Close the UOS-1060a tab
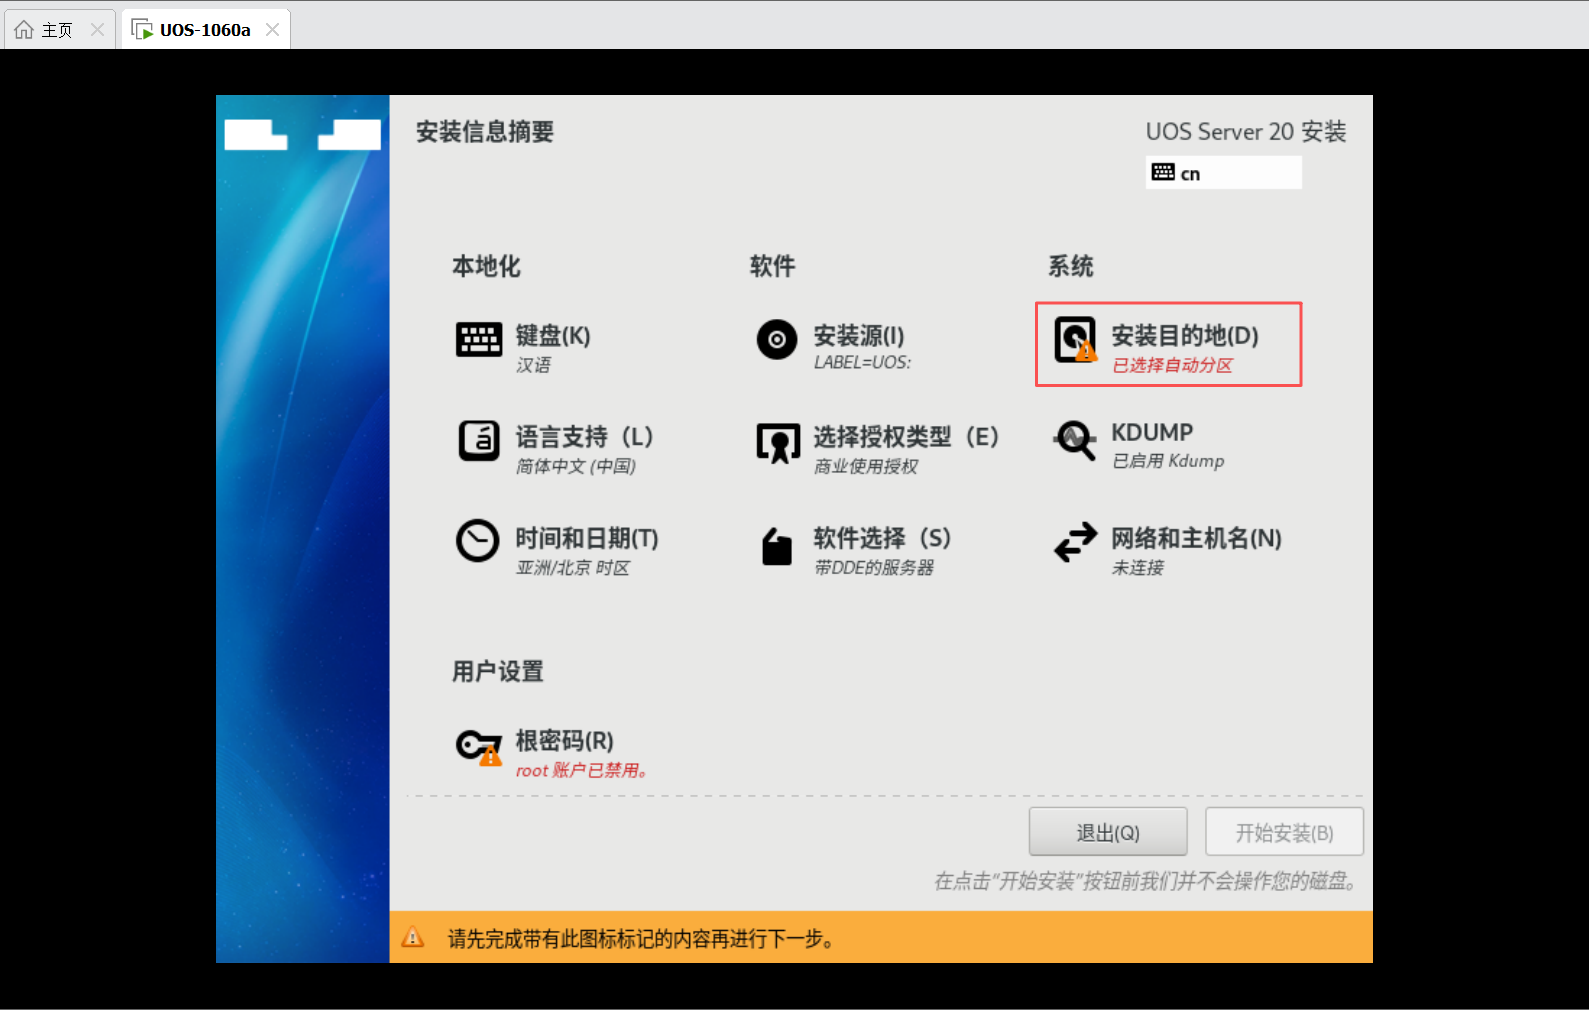Screen dimensions: 1589x1010 tap(272, 30)
